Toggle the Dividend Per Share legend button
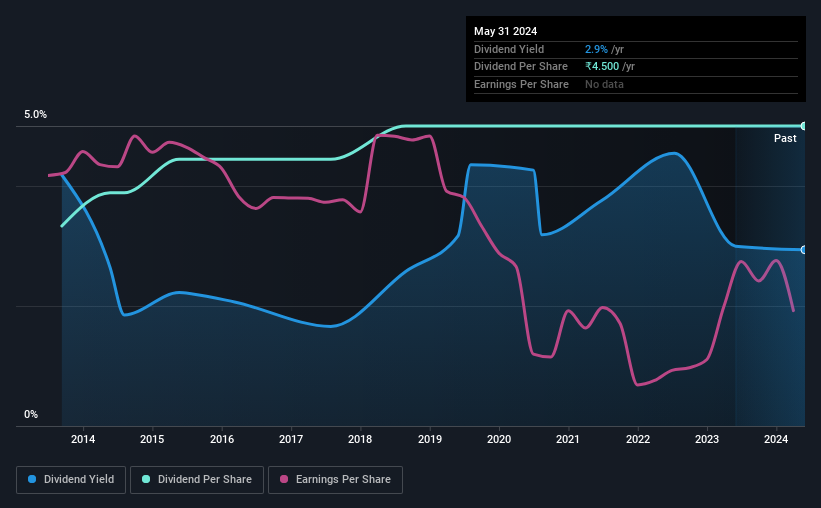The image size is (821, 508). (197, 480)
